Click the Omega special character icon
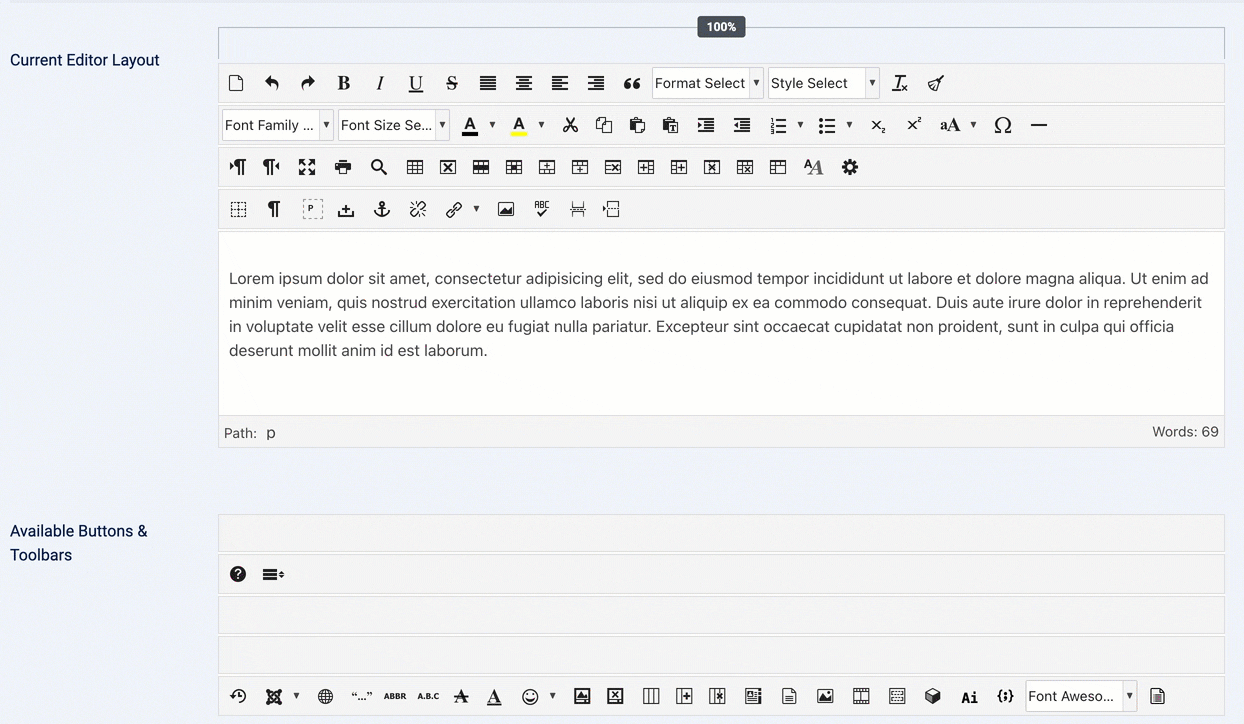 click(1002, 125)
